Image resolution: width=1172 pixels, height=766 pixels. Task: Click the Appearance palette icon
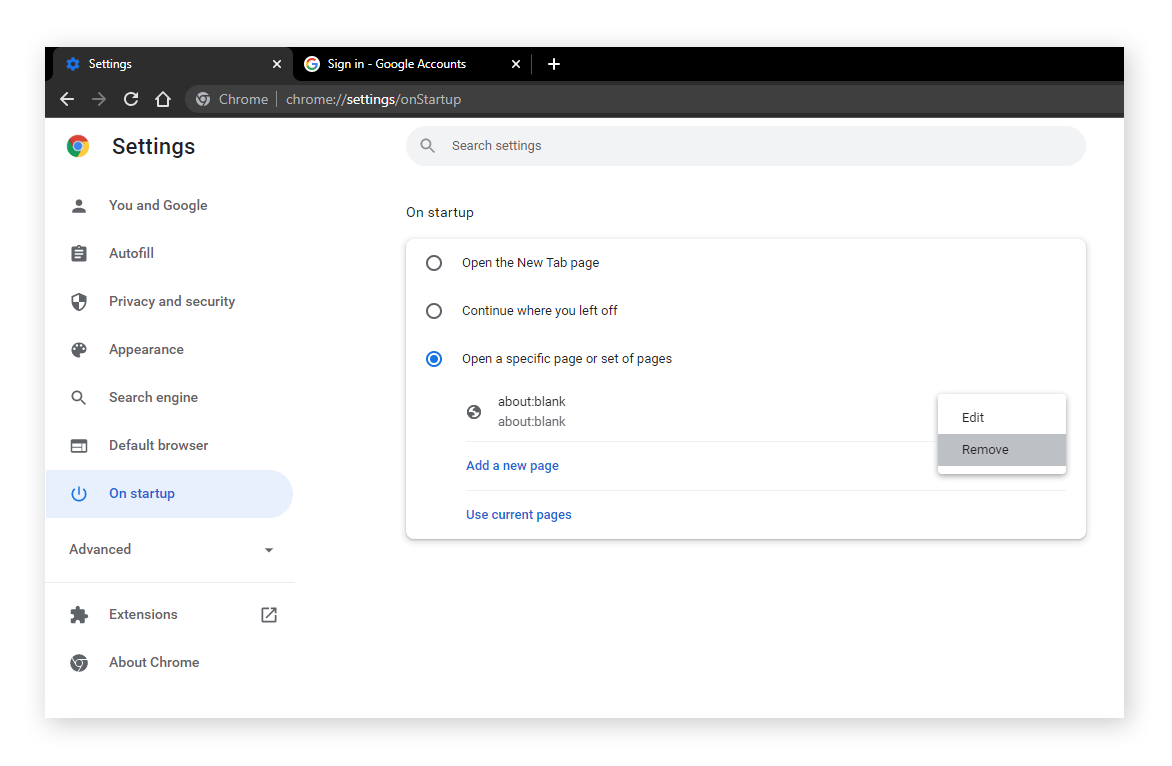click(79, 350)
